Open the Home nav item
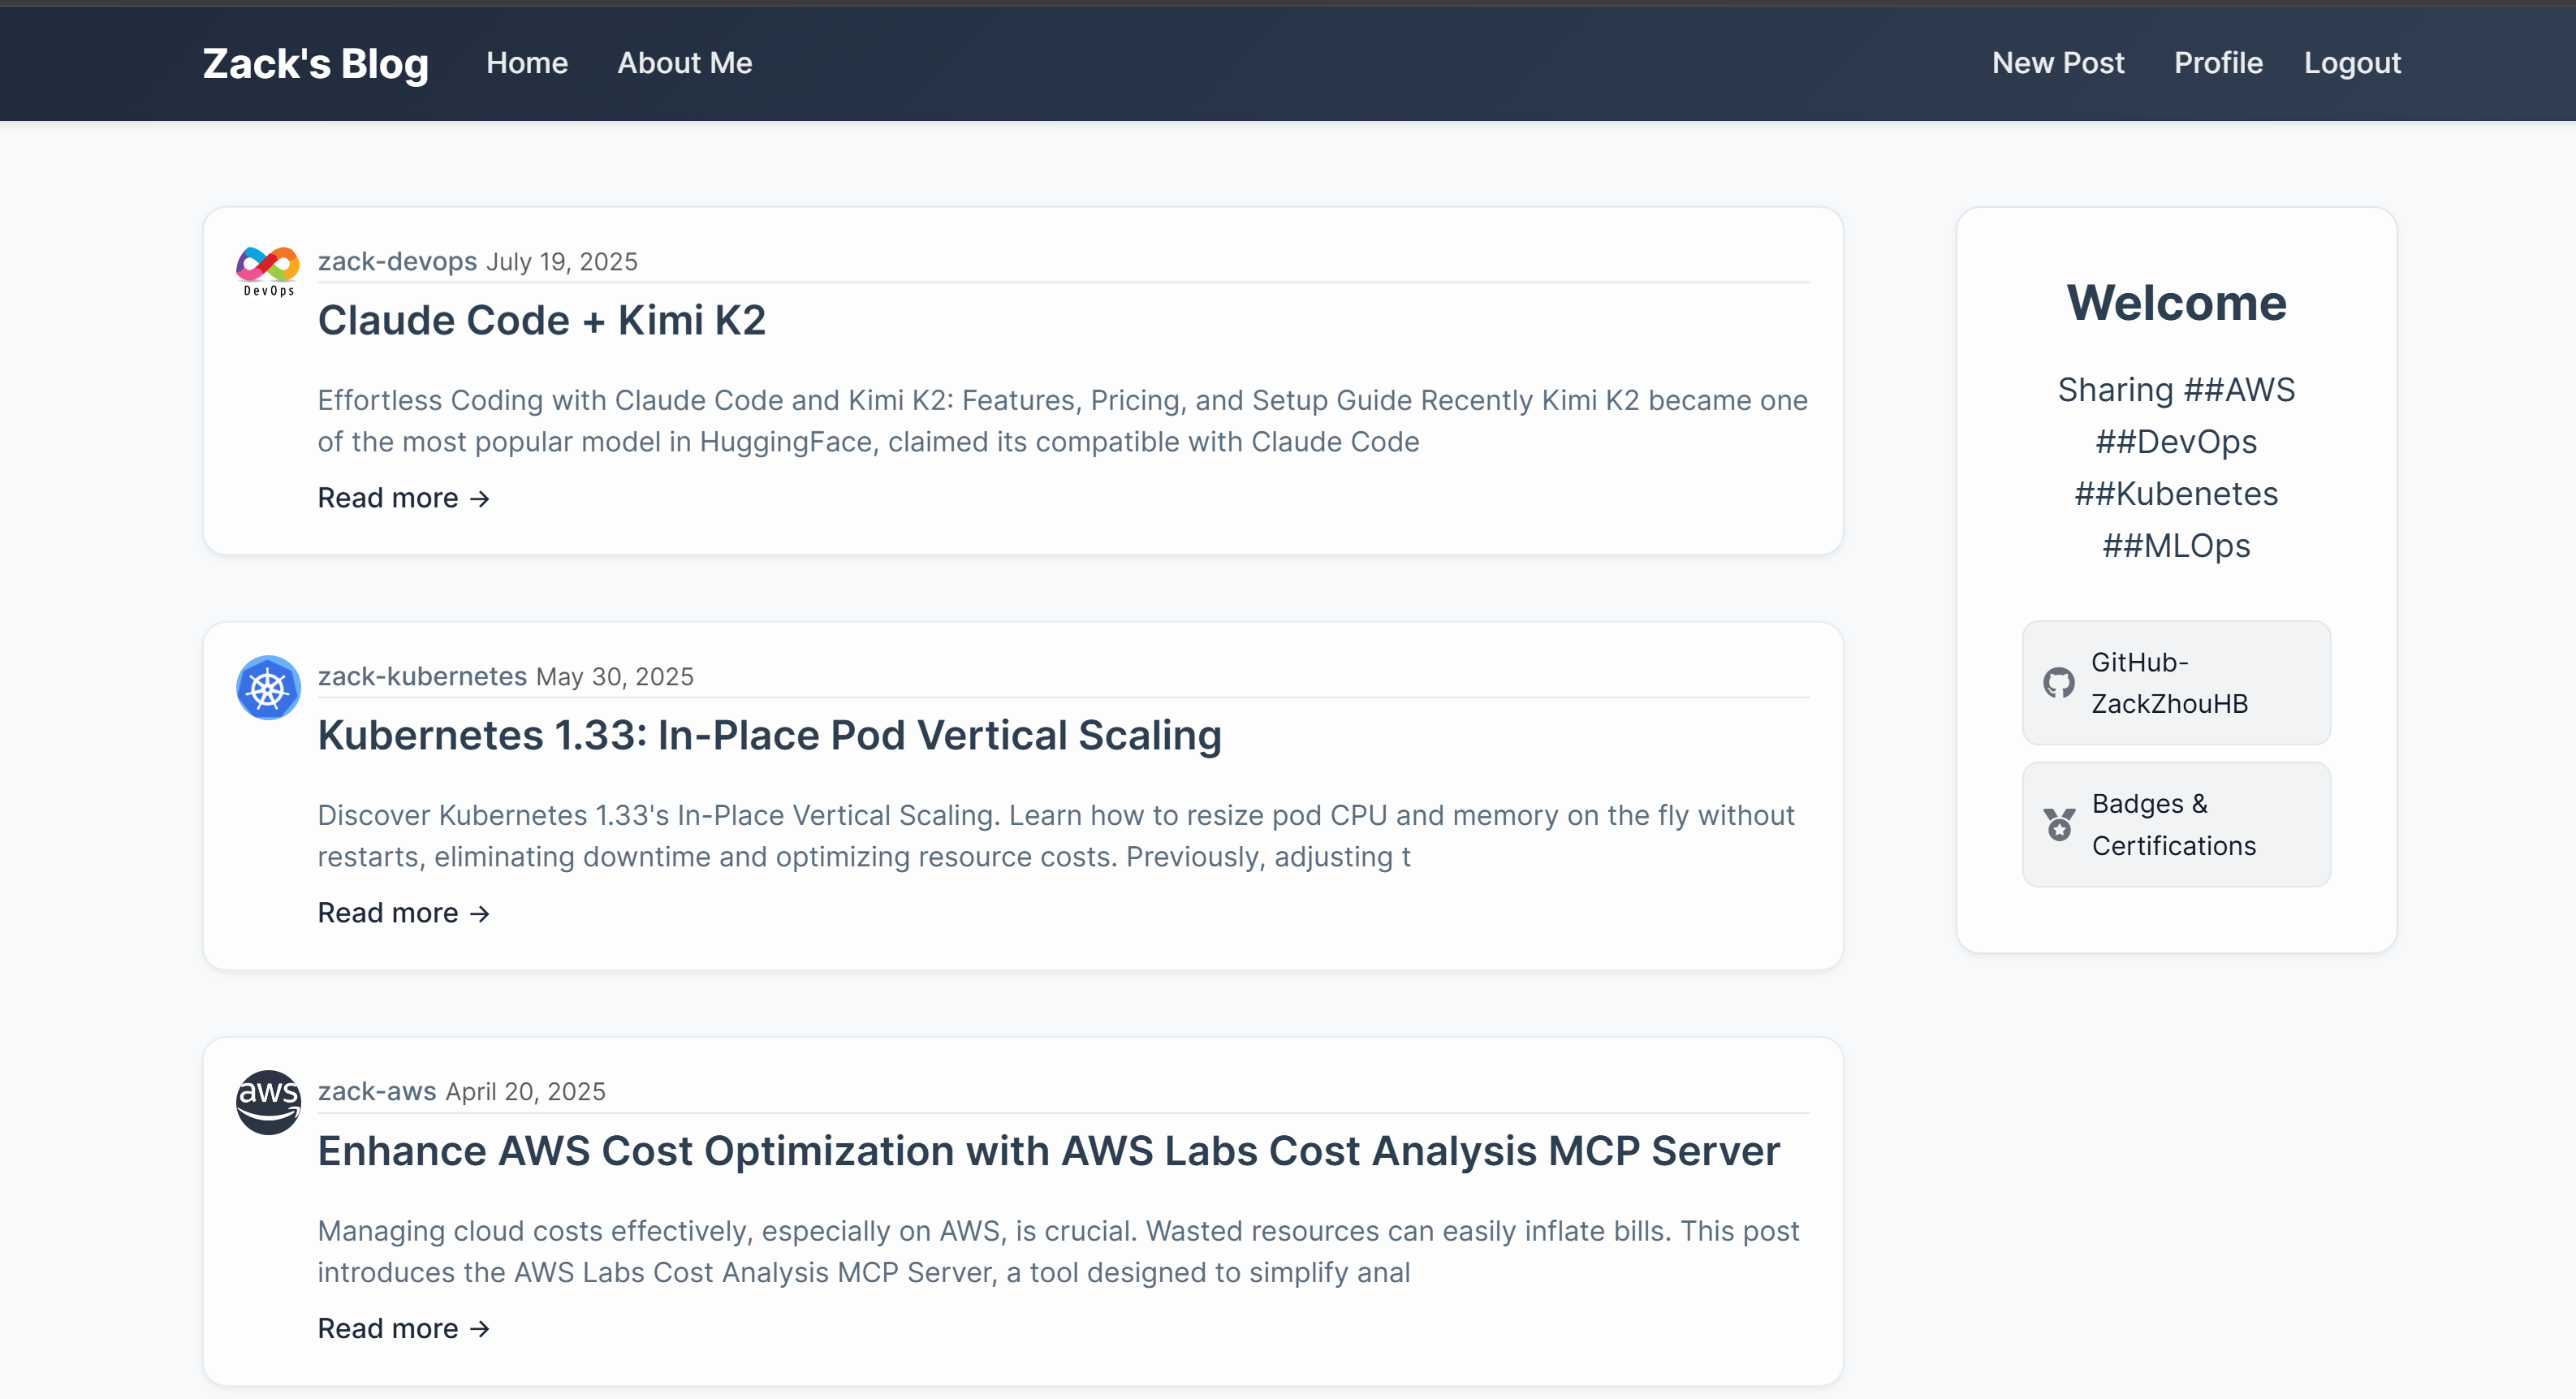 (x=527, y=63)
